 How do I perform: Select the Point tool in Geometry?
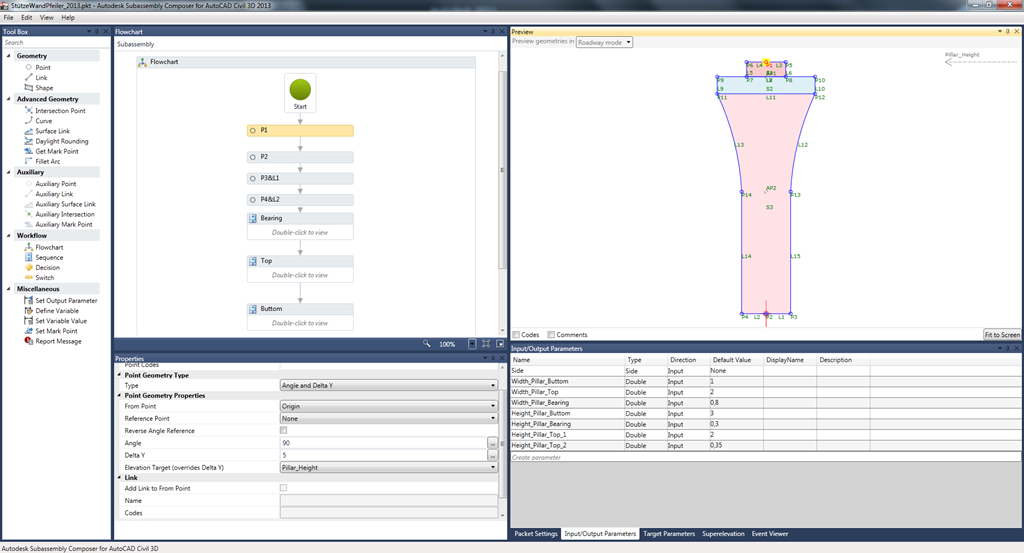coord(42,67)
